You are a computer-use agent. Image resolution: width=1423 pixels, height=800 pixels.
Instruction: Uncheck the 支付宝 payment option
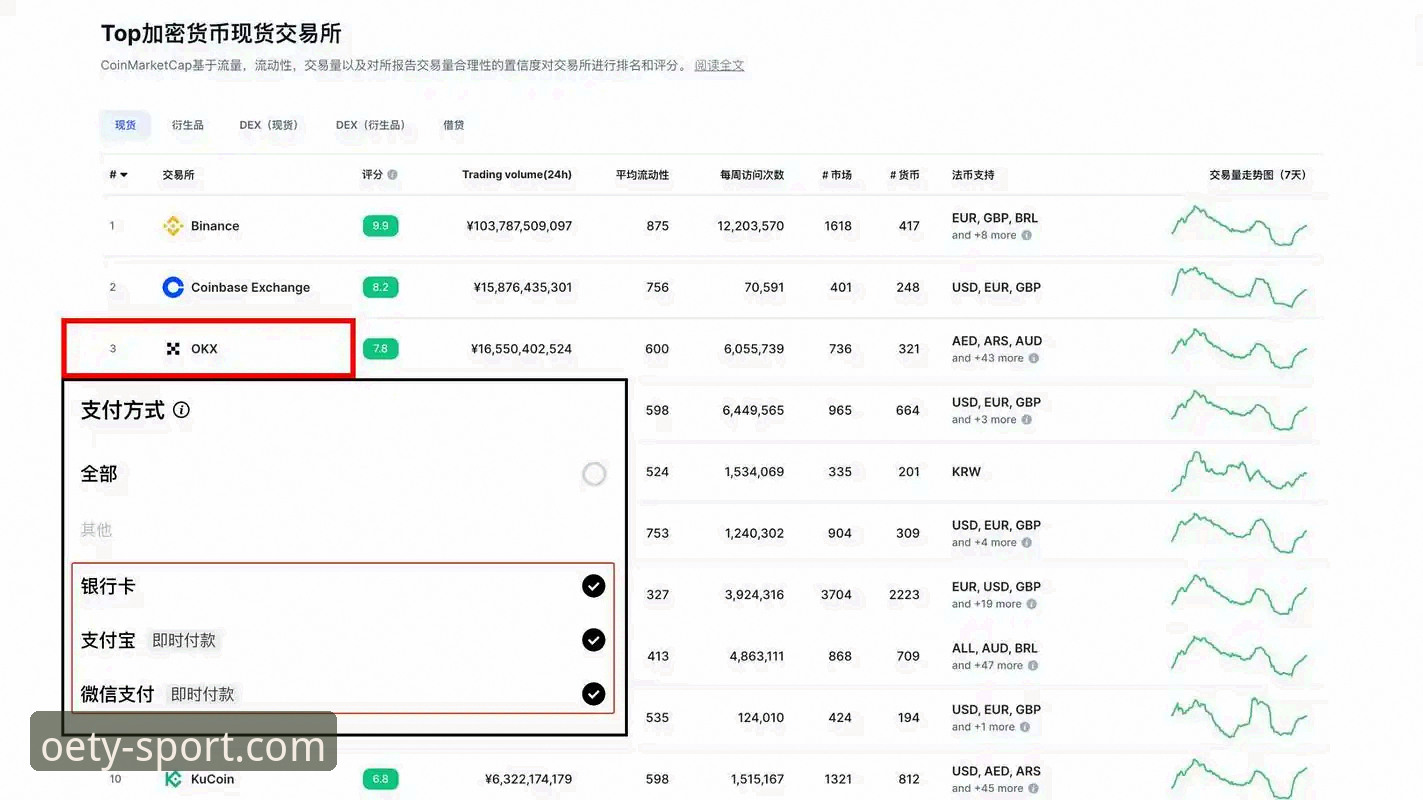tap(594, 640)
